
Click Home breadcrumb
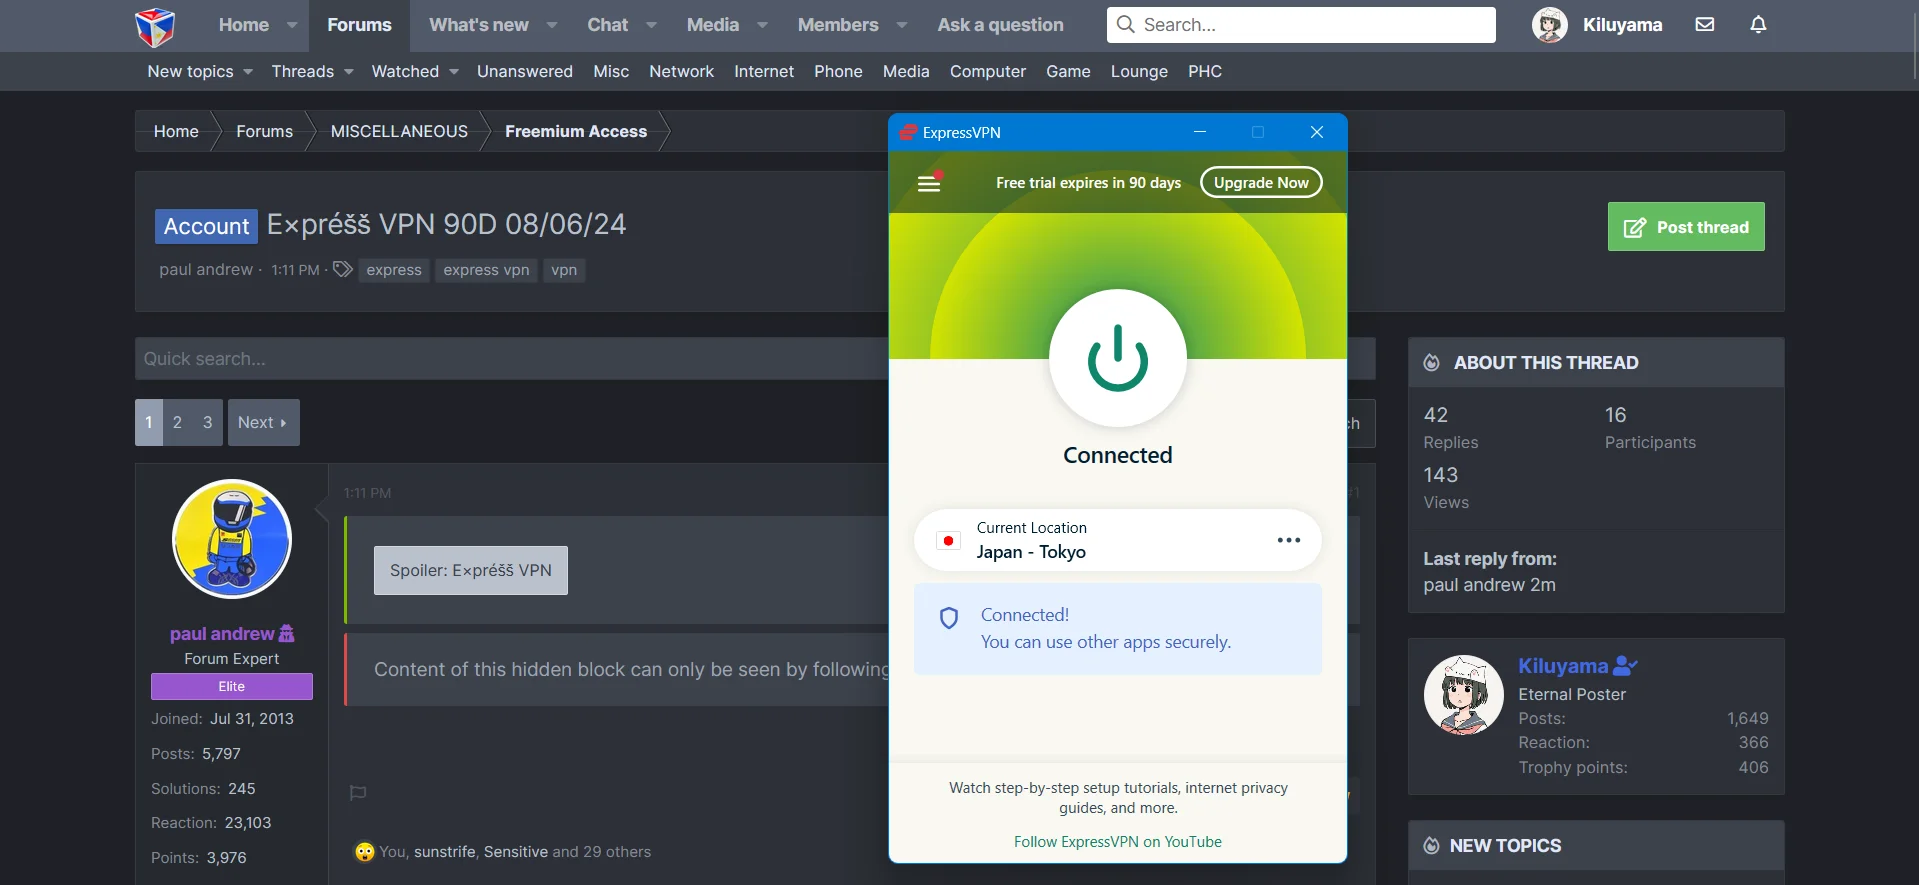click(176, 131)
